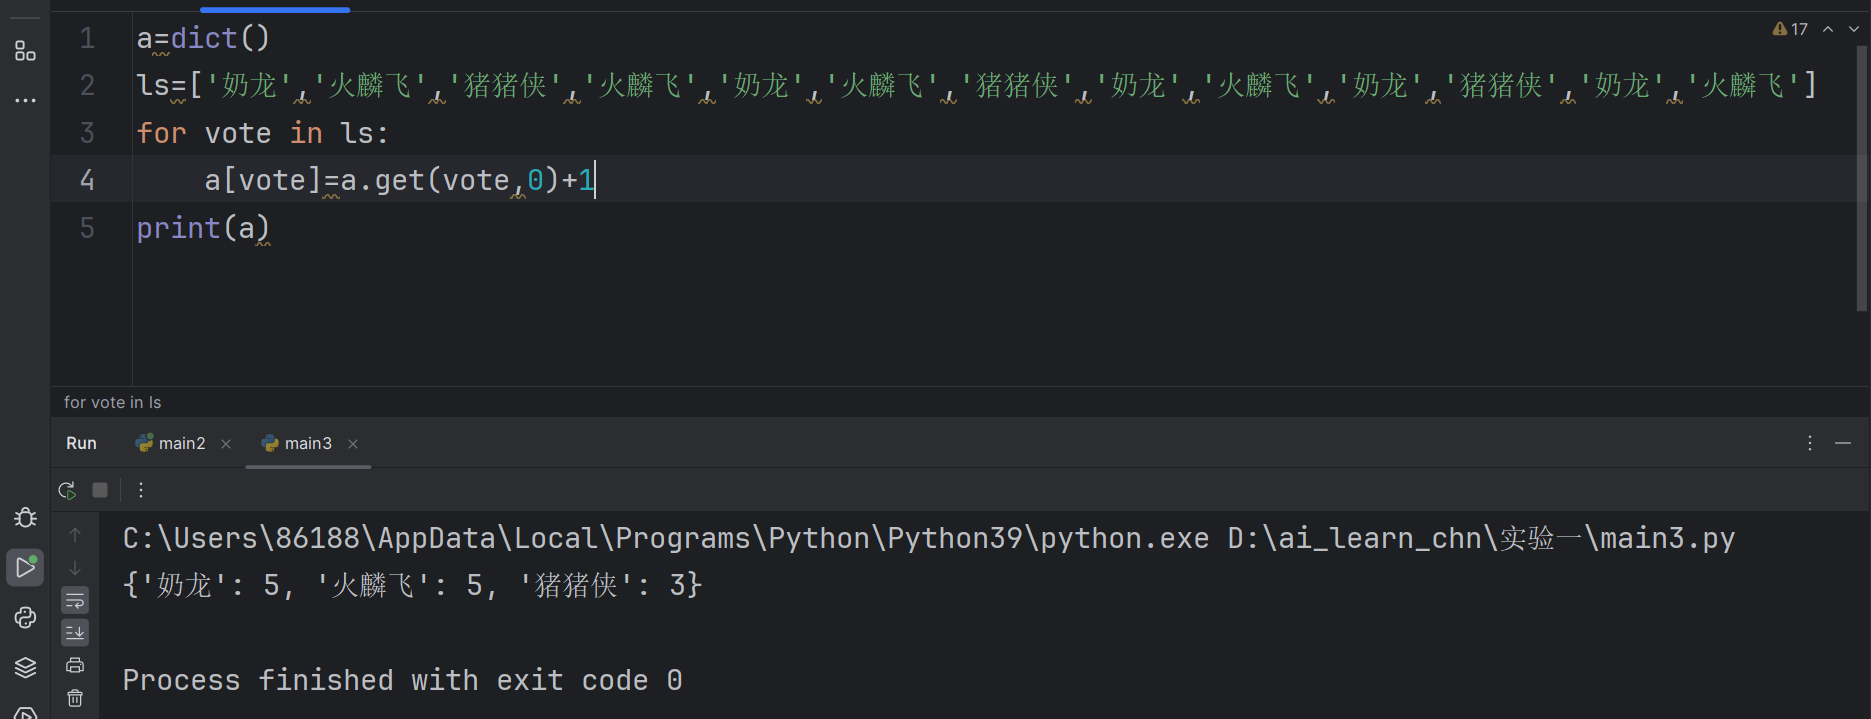The height and width of the screenshot is (719, 1871).
Task: Open more tool windows ellipsis in sidebar
Action: tap(25, 100)
